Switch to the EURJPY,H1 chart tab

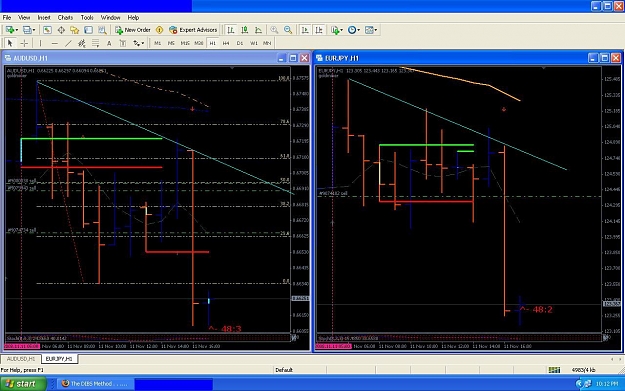pos(59,359)
